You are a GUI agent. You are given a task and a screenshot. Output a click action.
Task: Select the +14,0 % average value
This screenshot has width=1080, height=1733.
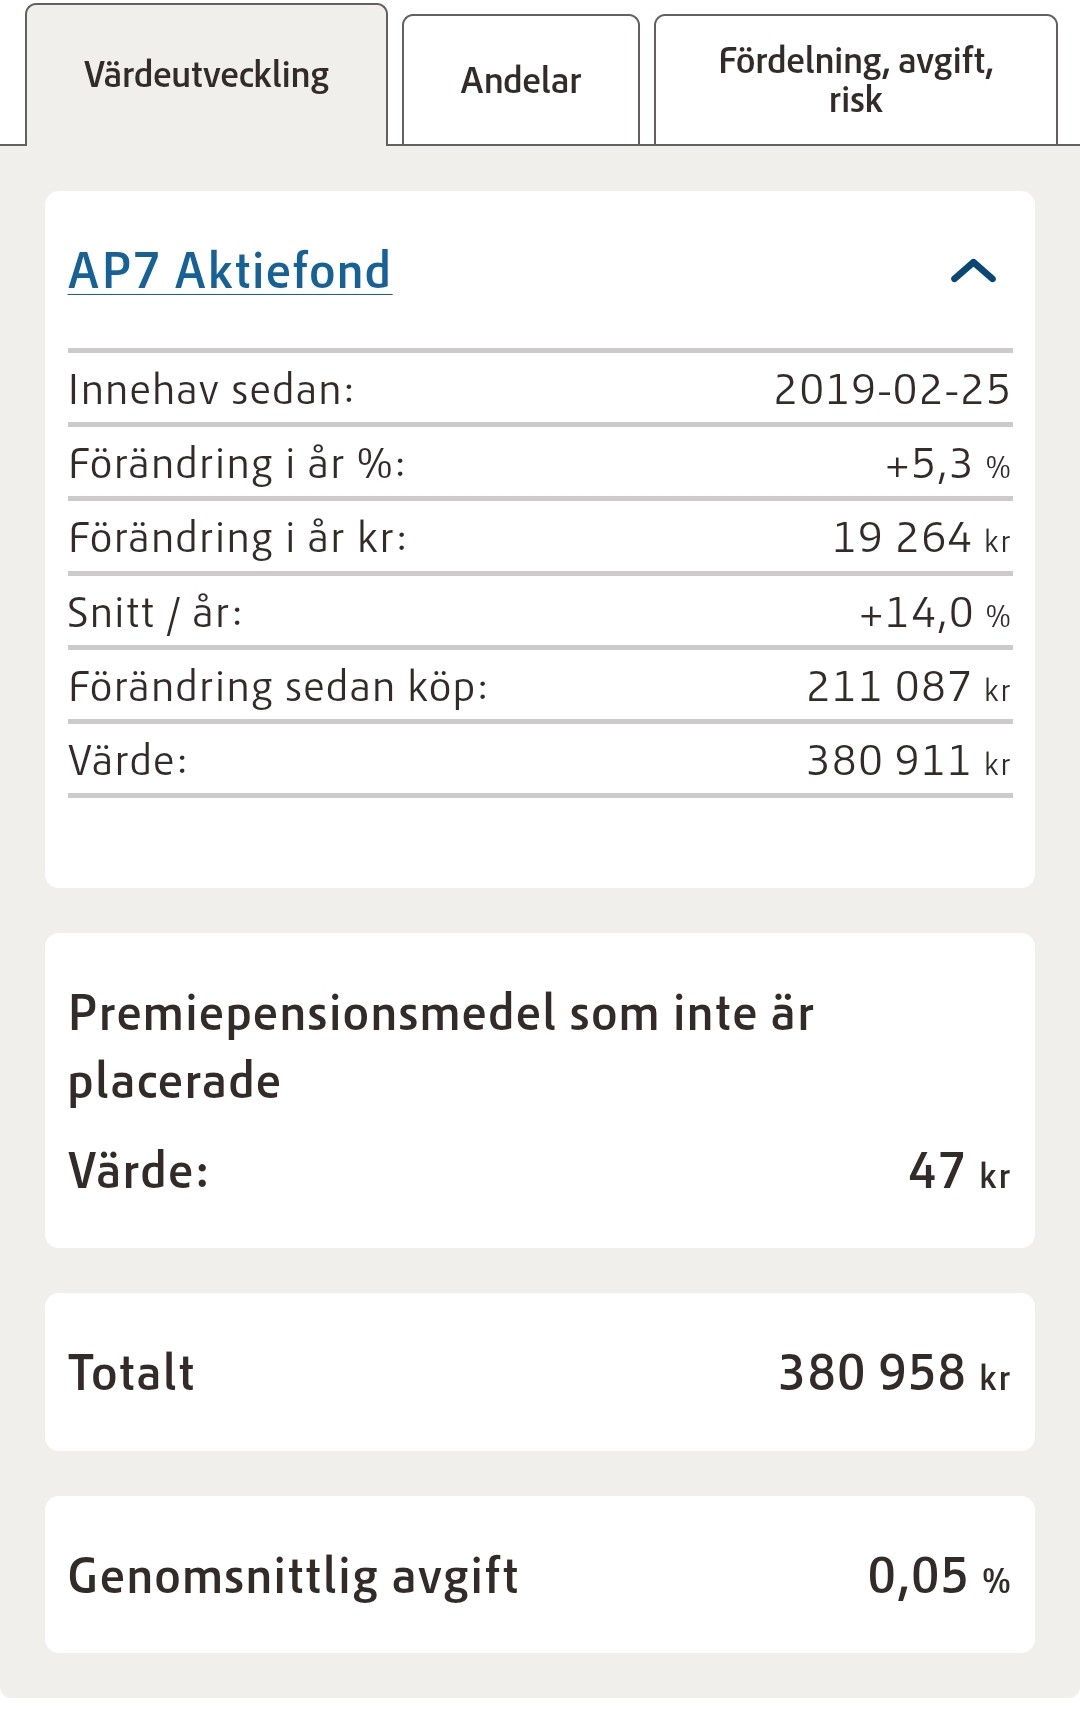click(934, 613)
